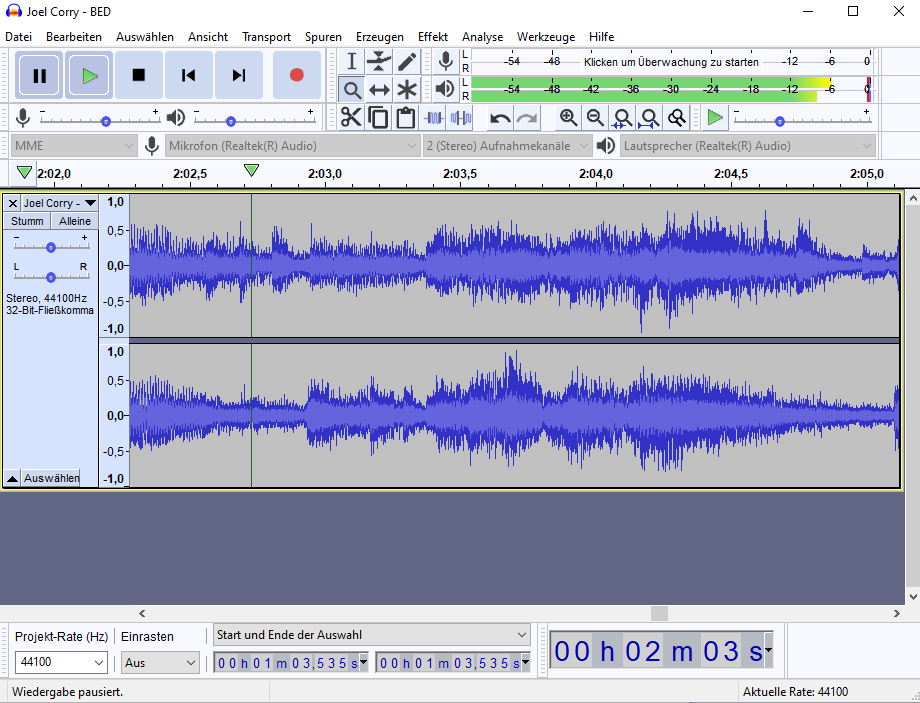920x703 pixels.
Task: Click the Trim audio outside selection icon
Action: click(434, 118)
